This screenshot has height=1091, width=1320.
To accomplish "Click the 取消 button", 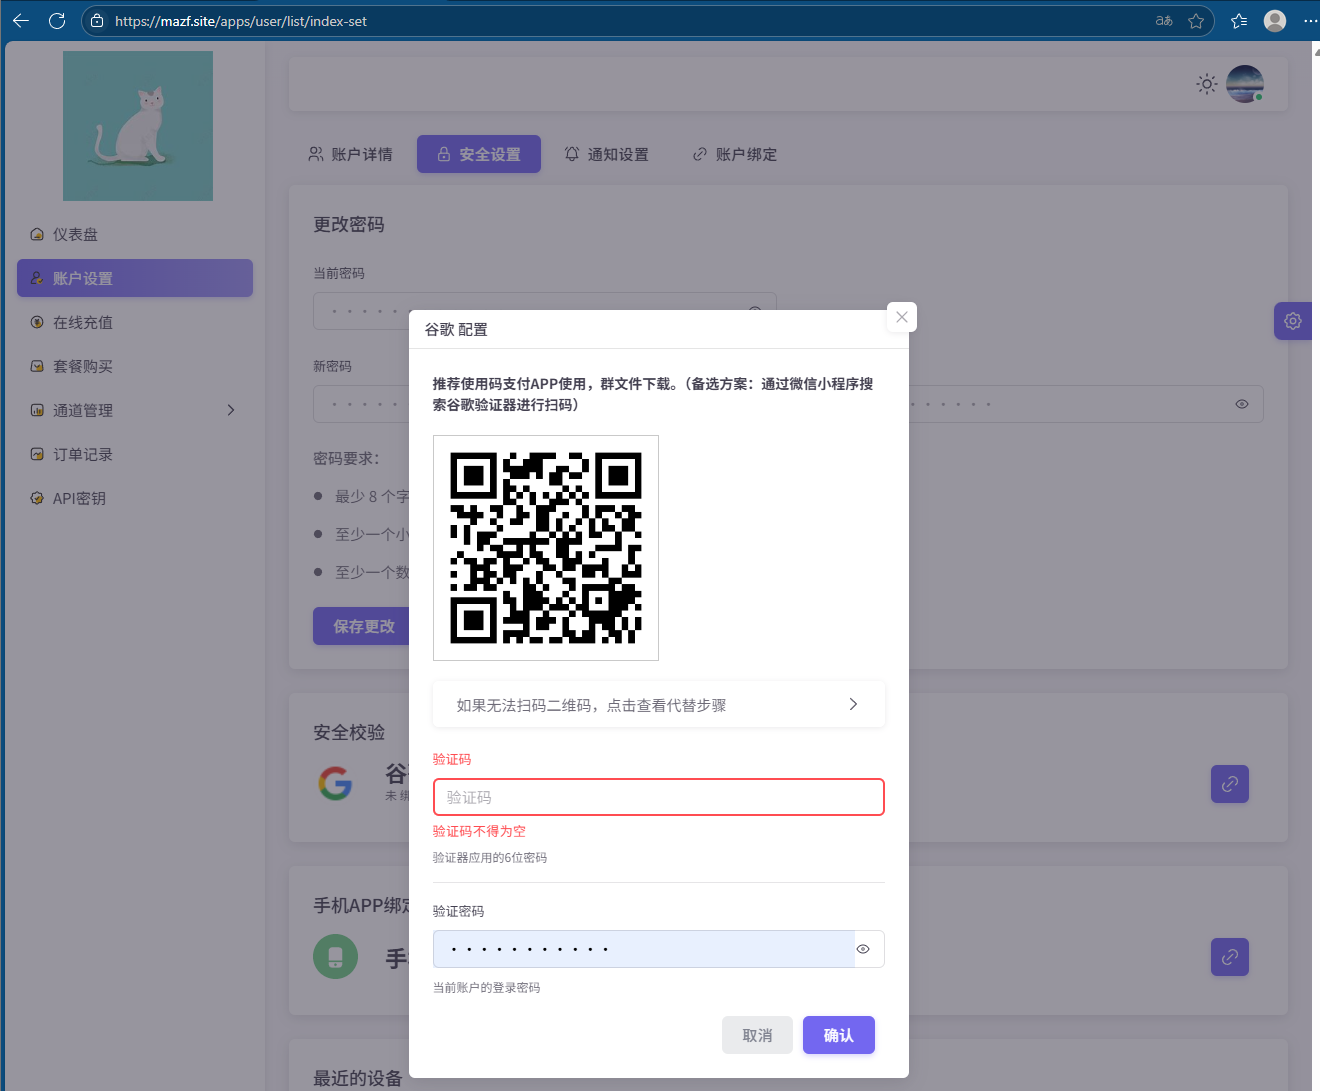I will [x=757, y=1035].
